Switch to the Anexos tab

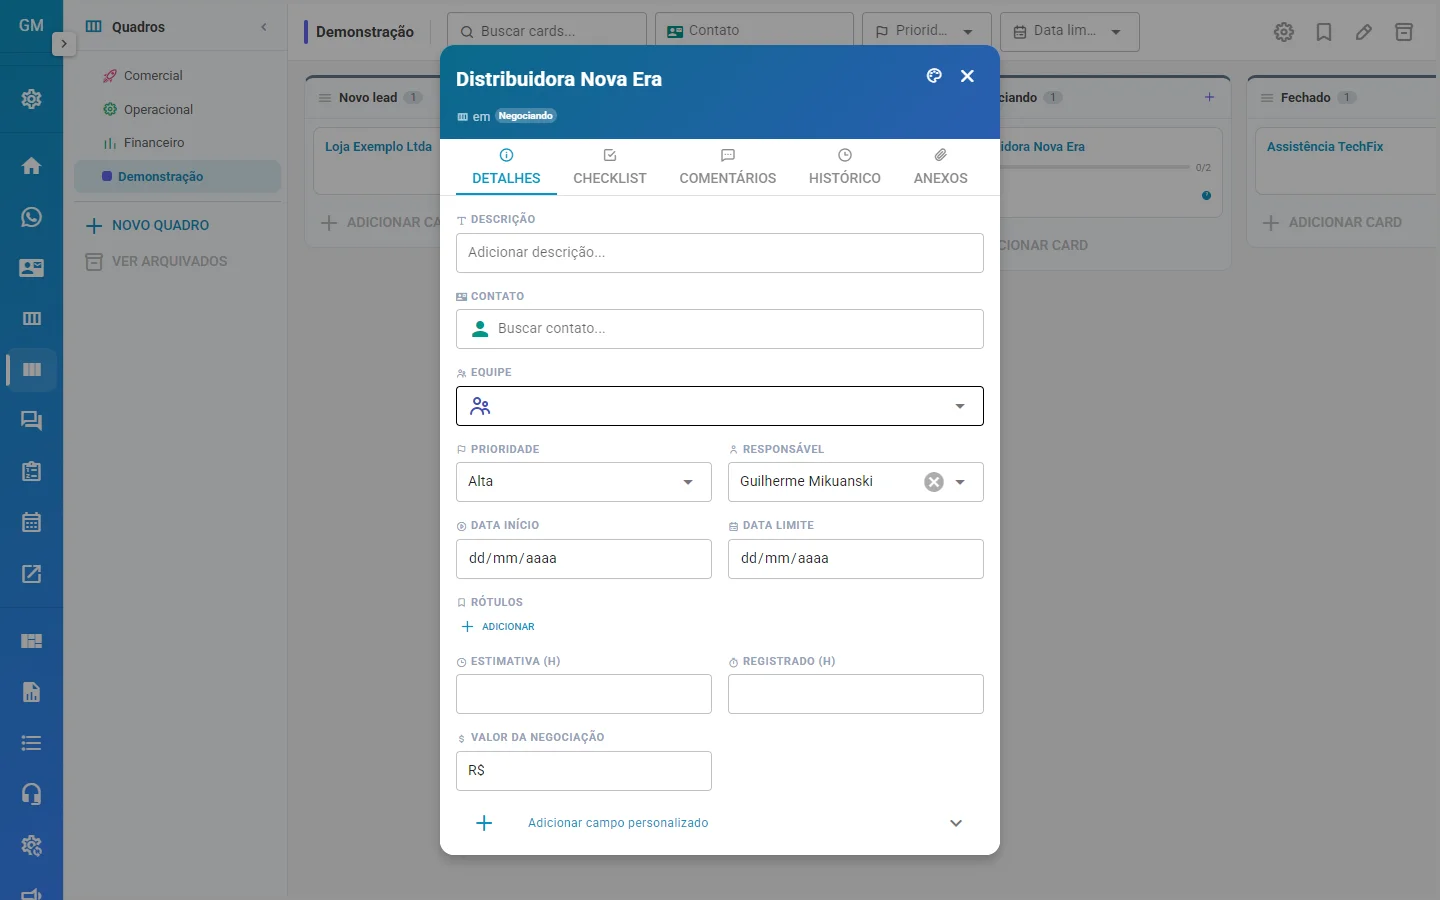tap(941, 167)
